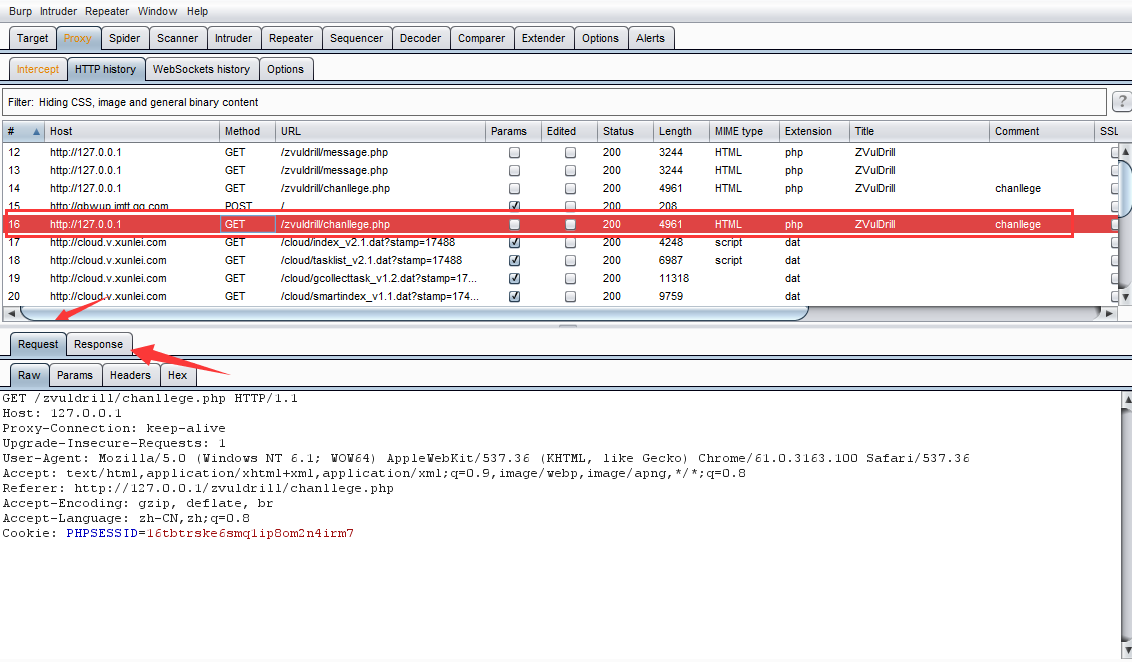Open the HTTP history sub-tab
1132x662 pixels.
click(105, 69)
